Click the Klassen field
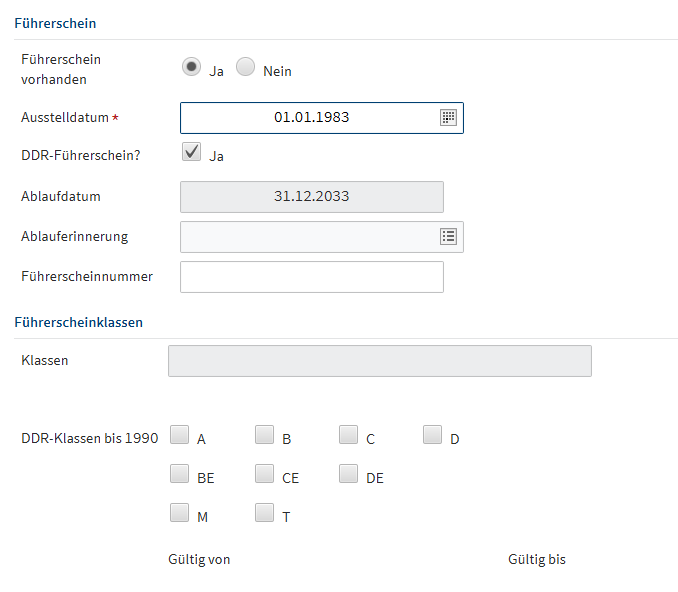The image size is (678, 592). click(379, 361)
